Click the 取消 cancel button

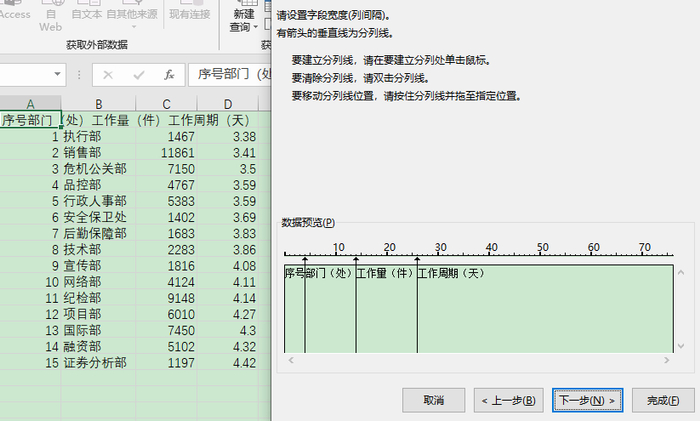click(x=433, y=400)
